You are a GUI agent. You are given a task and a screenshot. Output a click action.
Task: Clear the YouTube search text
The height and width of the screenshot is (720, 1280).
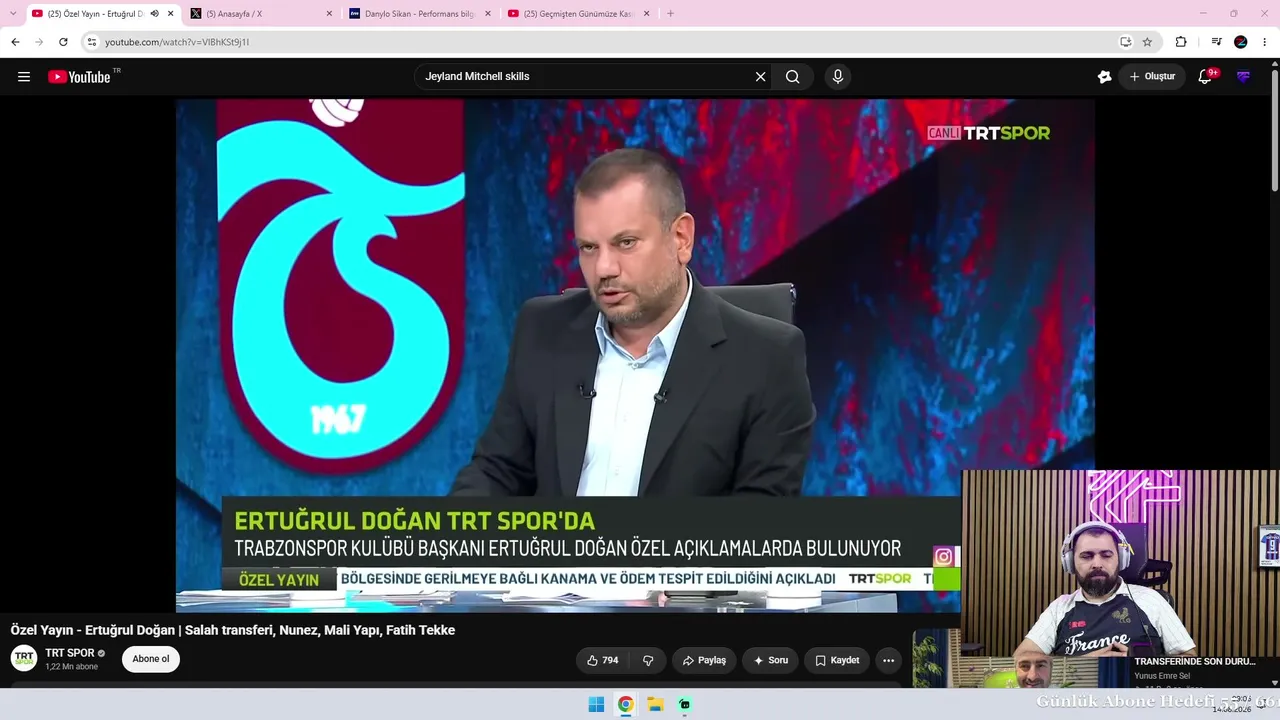760,77
